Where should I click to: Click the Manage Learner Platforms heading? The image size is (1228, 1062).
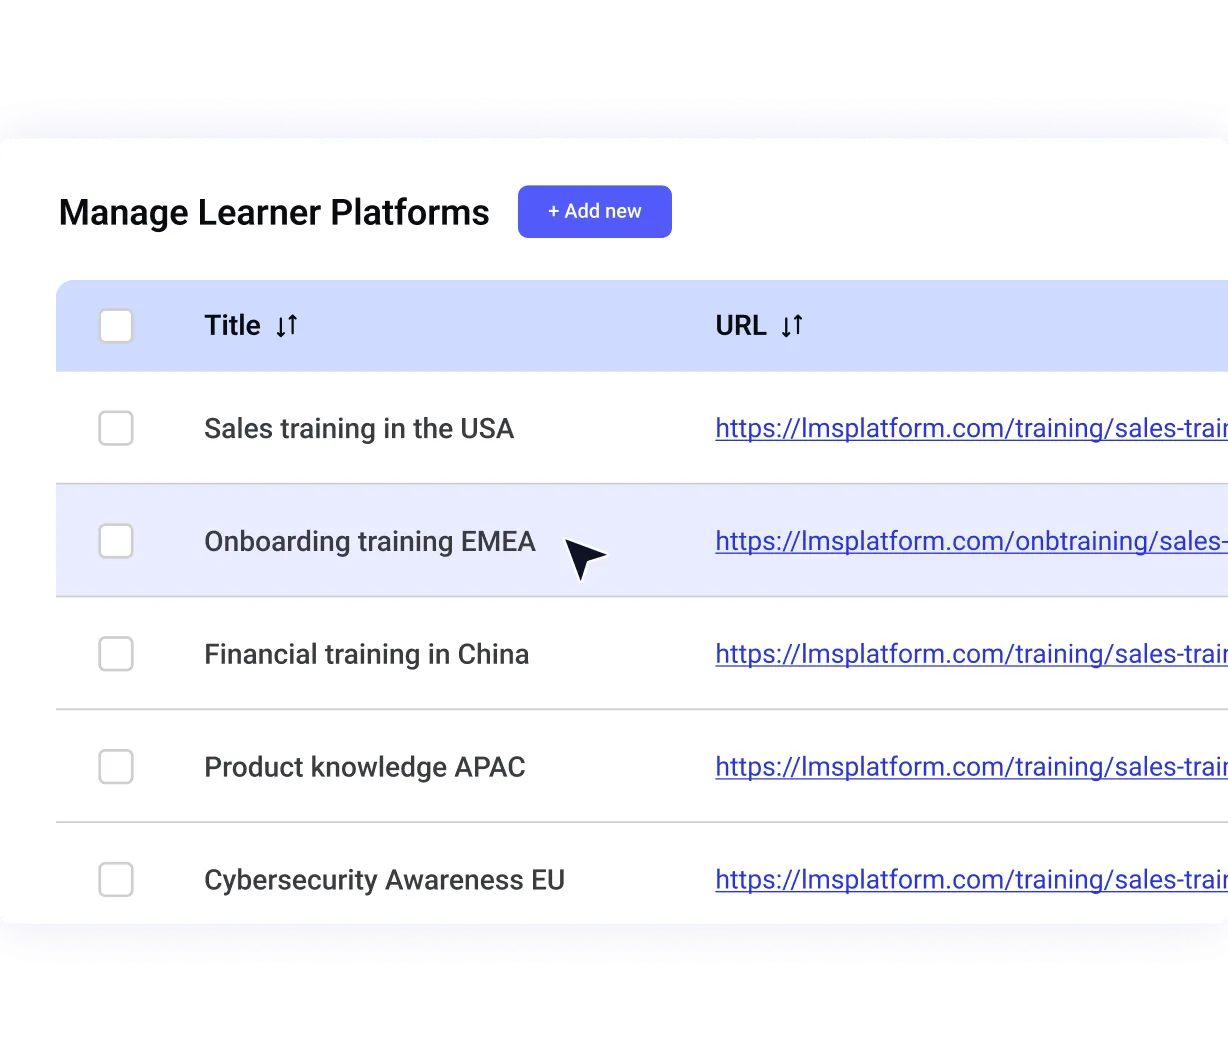pos(274,212)
